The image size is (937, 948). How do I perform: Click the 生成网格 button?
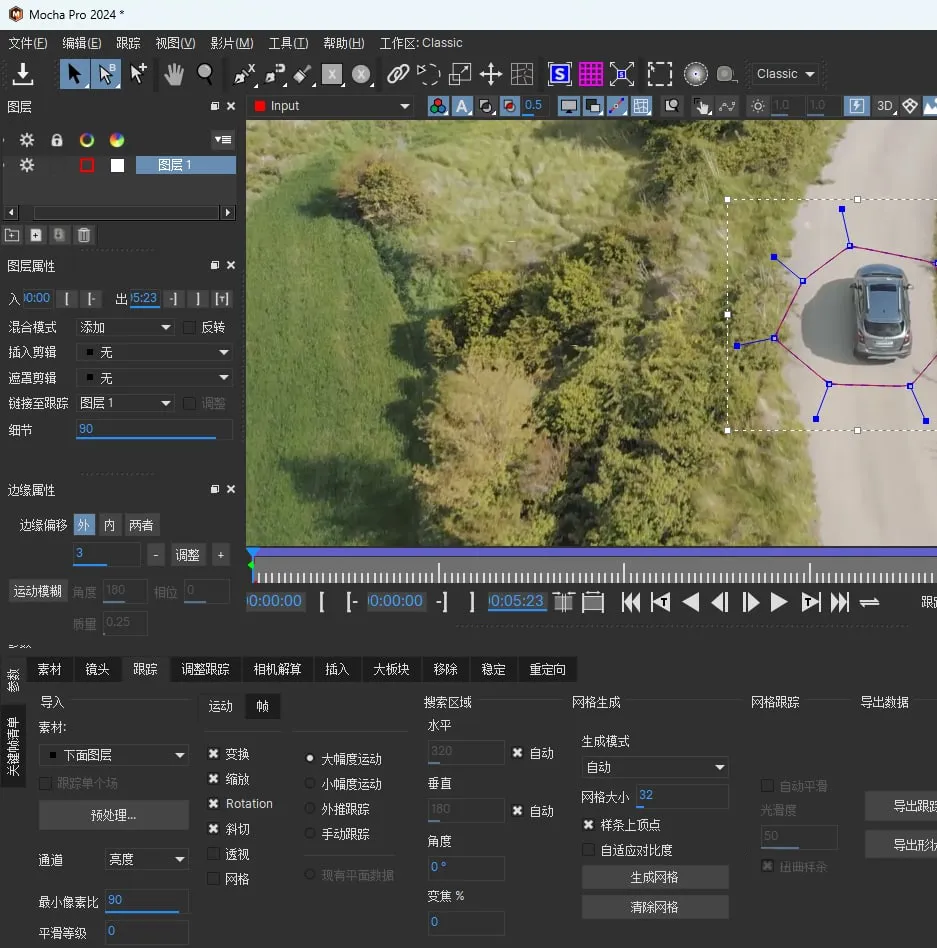click(655, 877)
